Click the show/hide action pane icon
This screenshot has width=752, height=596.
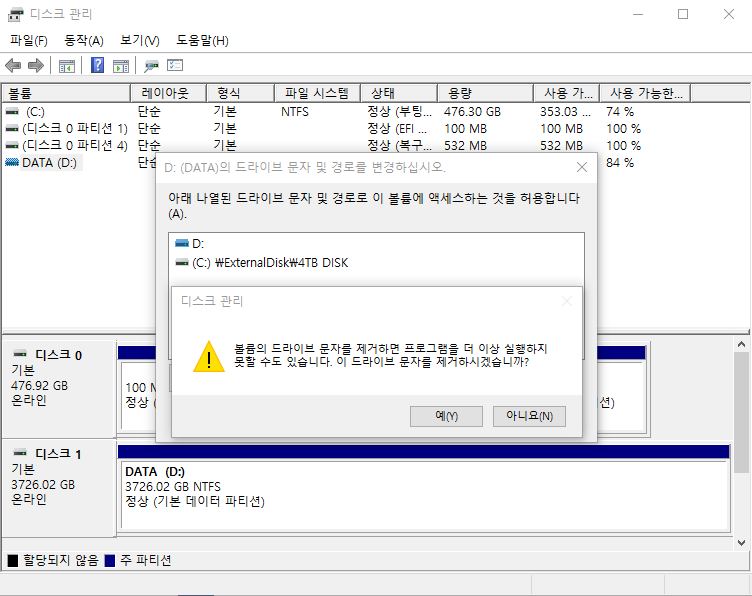pyautogui.click(x=121, y=66)
